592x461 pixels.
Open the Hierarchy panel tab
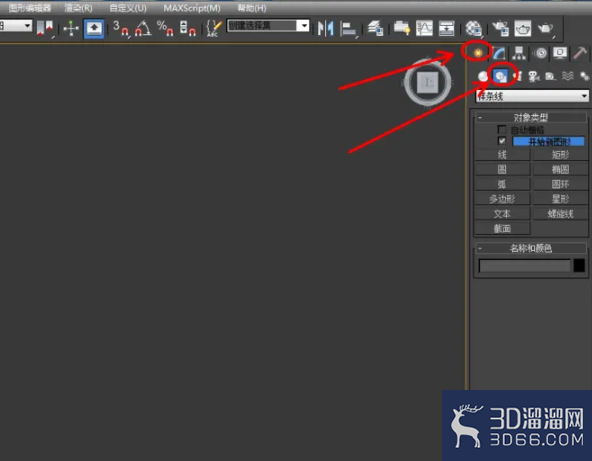tap(520, 53)
